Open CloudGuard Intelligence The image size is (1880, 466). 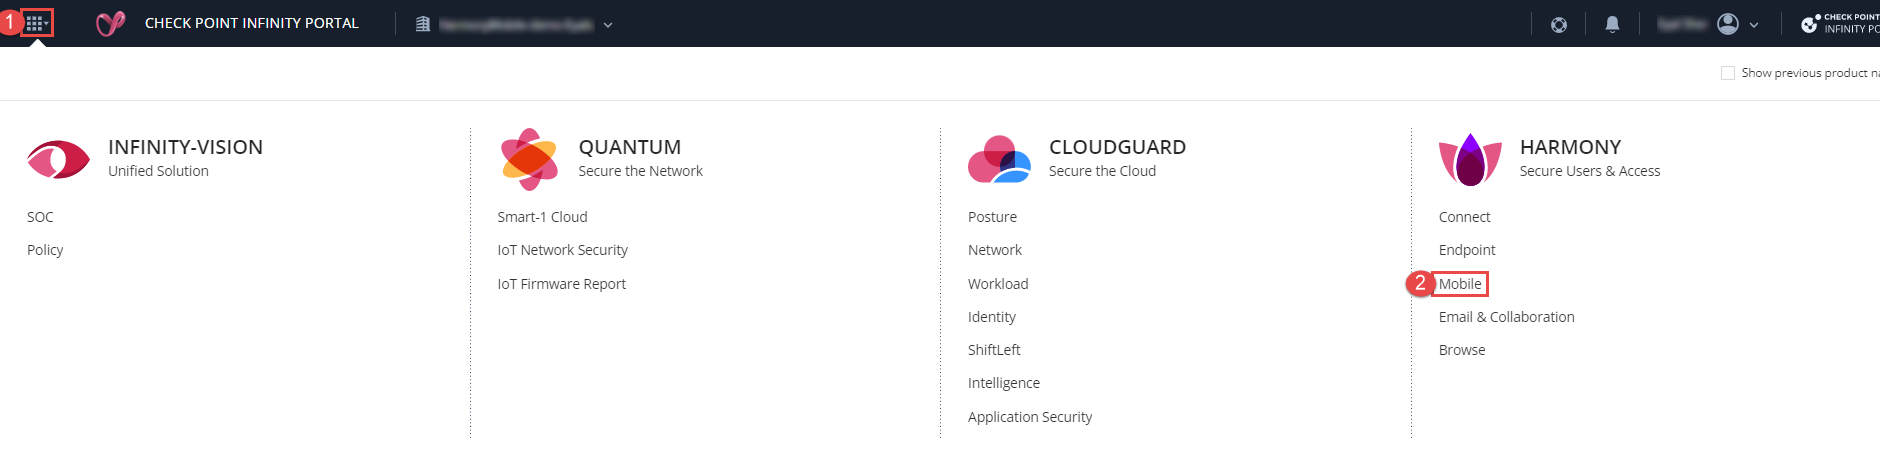[1004, 383]
